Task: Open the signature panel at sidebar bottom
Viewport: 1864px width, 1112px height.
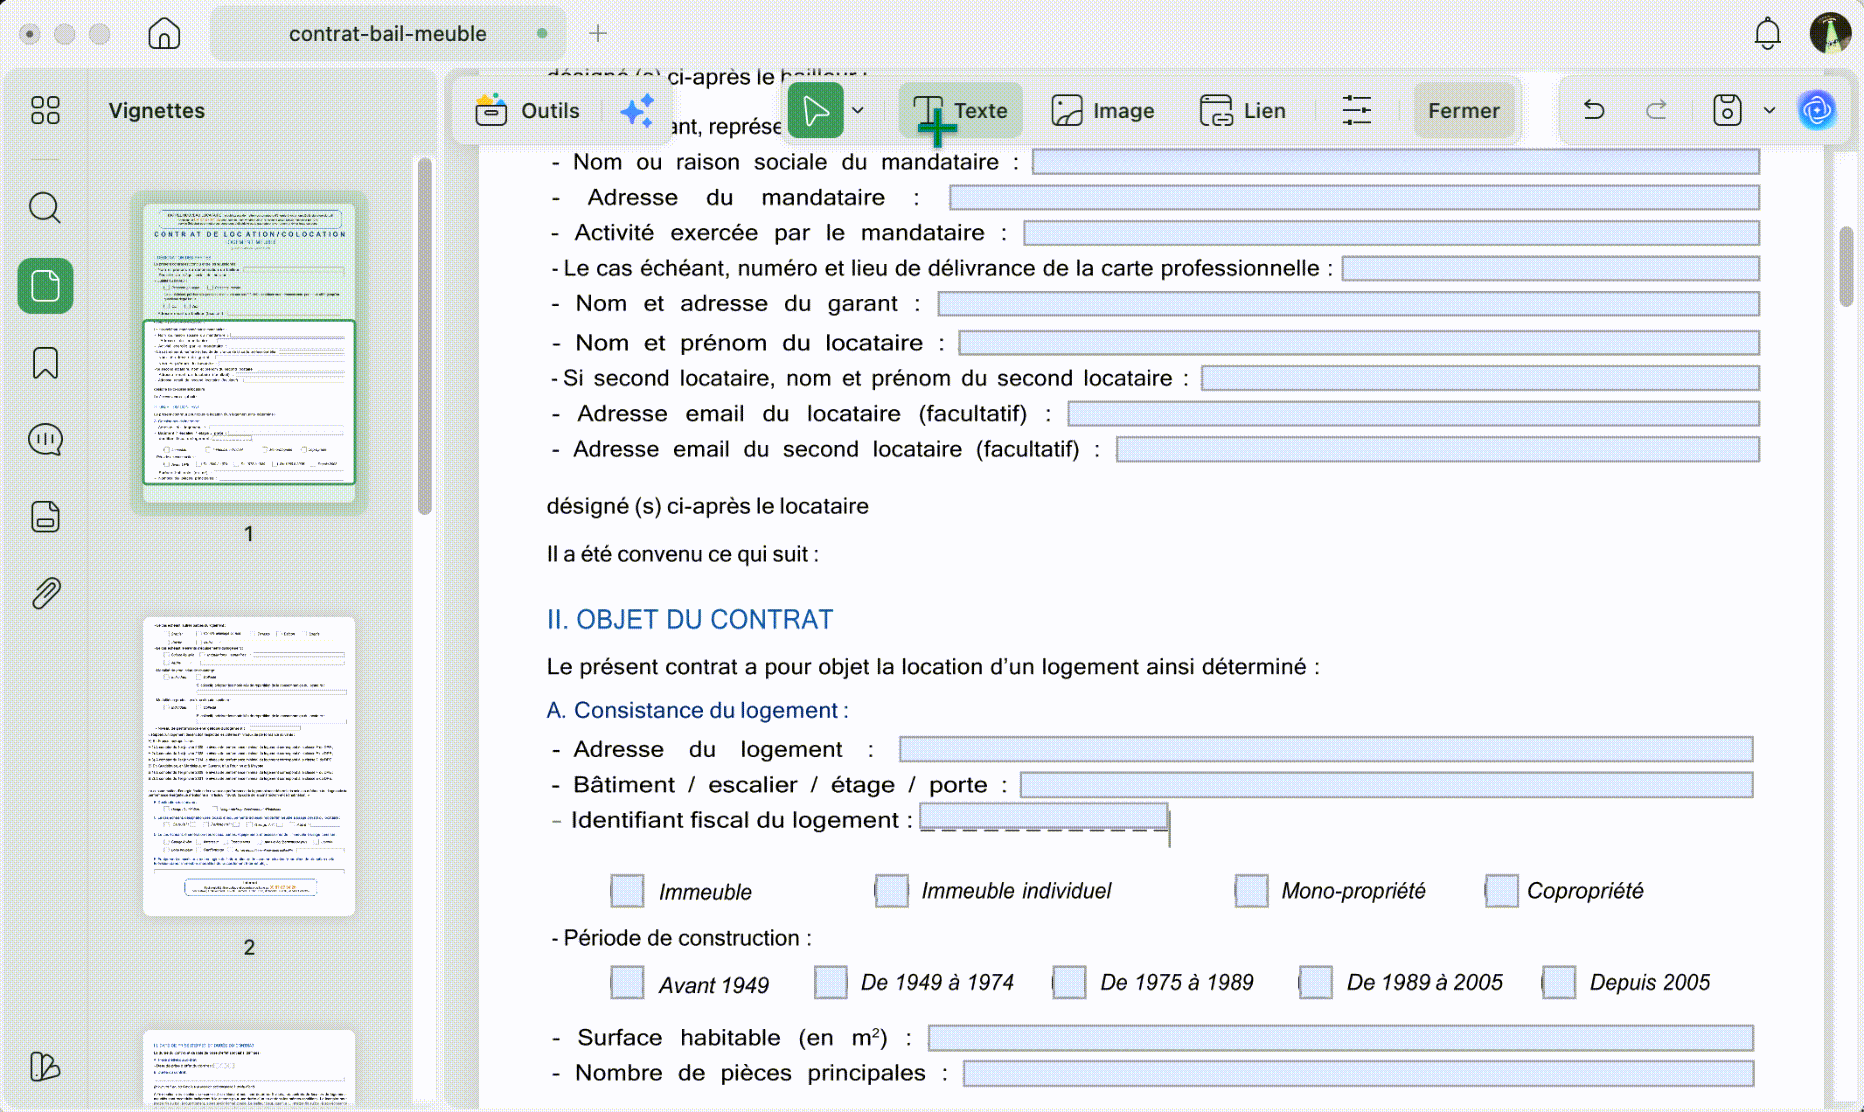Action: pyautogui.click(x=45, y=1067)
